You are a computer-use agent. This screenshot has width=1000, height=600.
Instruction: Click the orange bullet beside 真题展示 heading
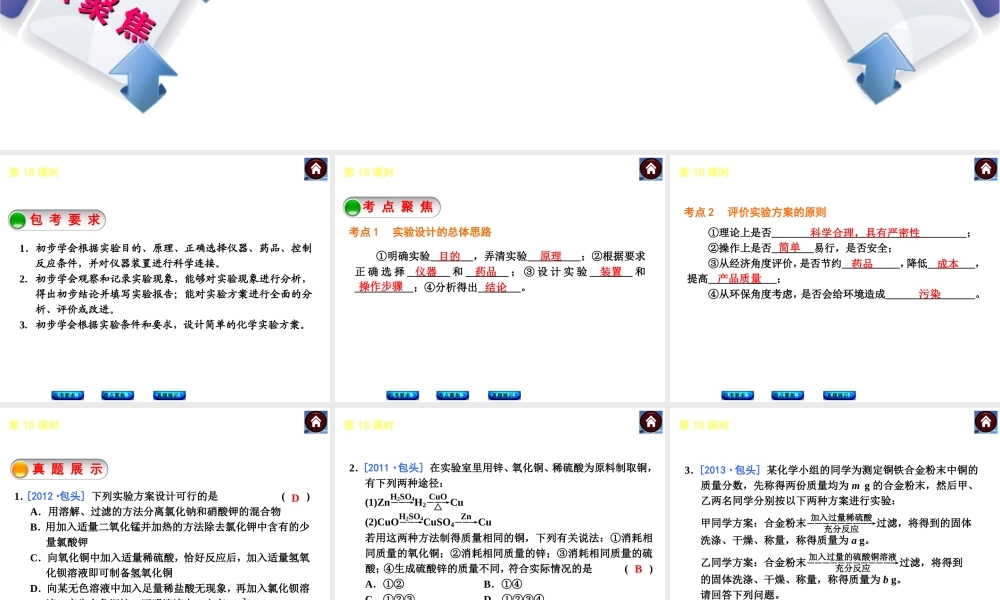pyautogui.click(x=20, y=470)
